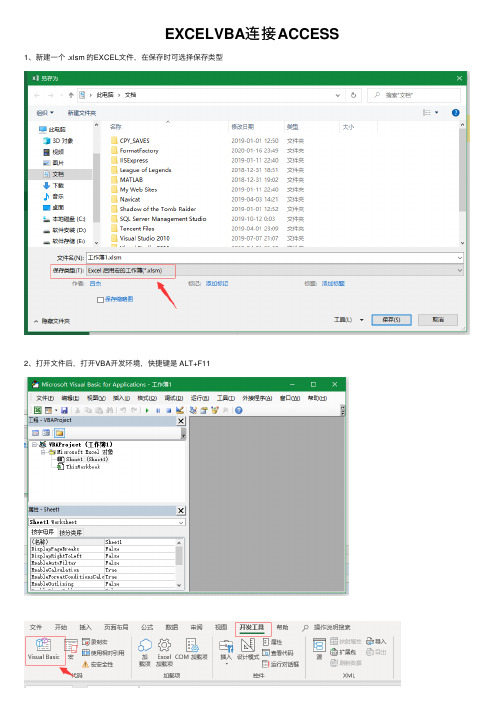Open the Save as type (保存类型) dropdown
Screen dimensions: 504x713
click(459, 271)
